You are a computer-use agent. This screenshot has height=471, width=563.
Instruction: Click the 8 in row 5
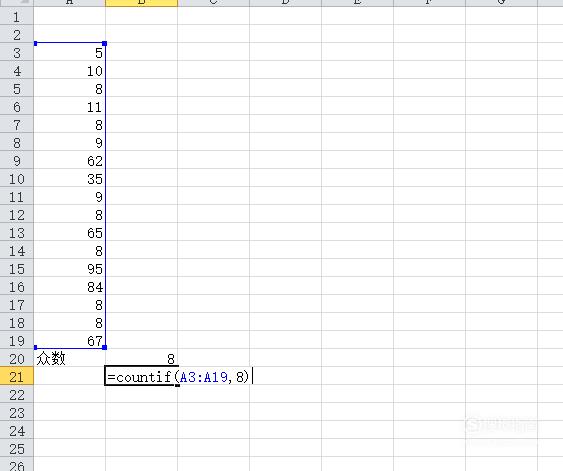pos(70,88)
